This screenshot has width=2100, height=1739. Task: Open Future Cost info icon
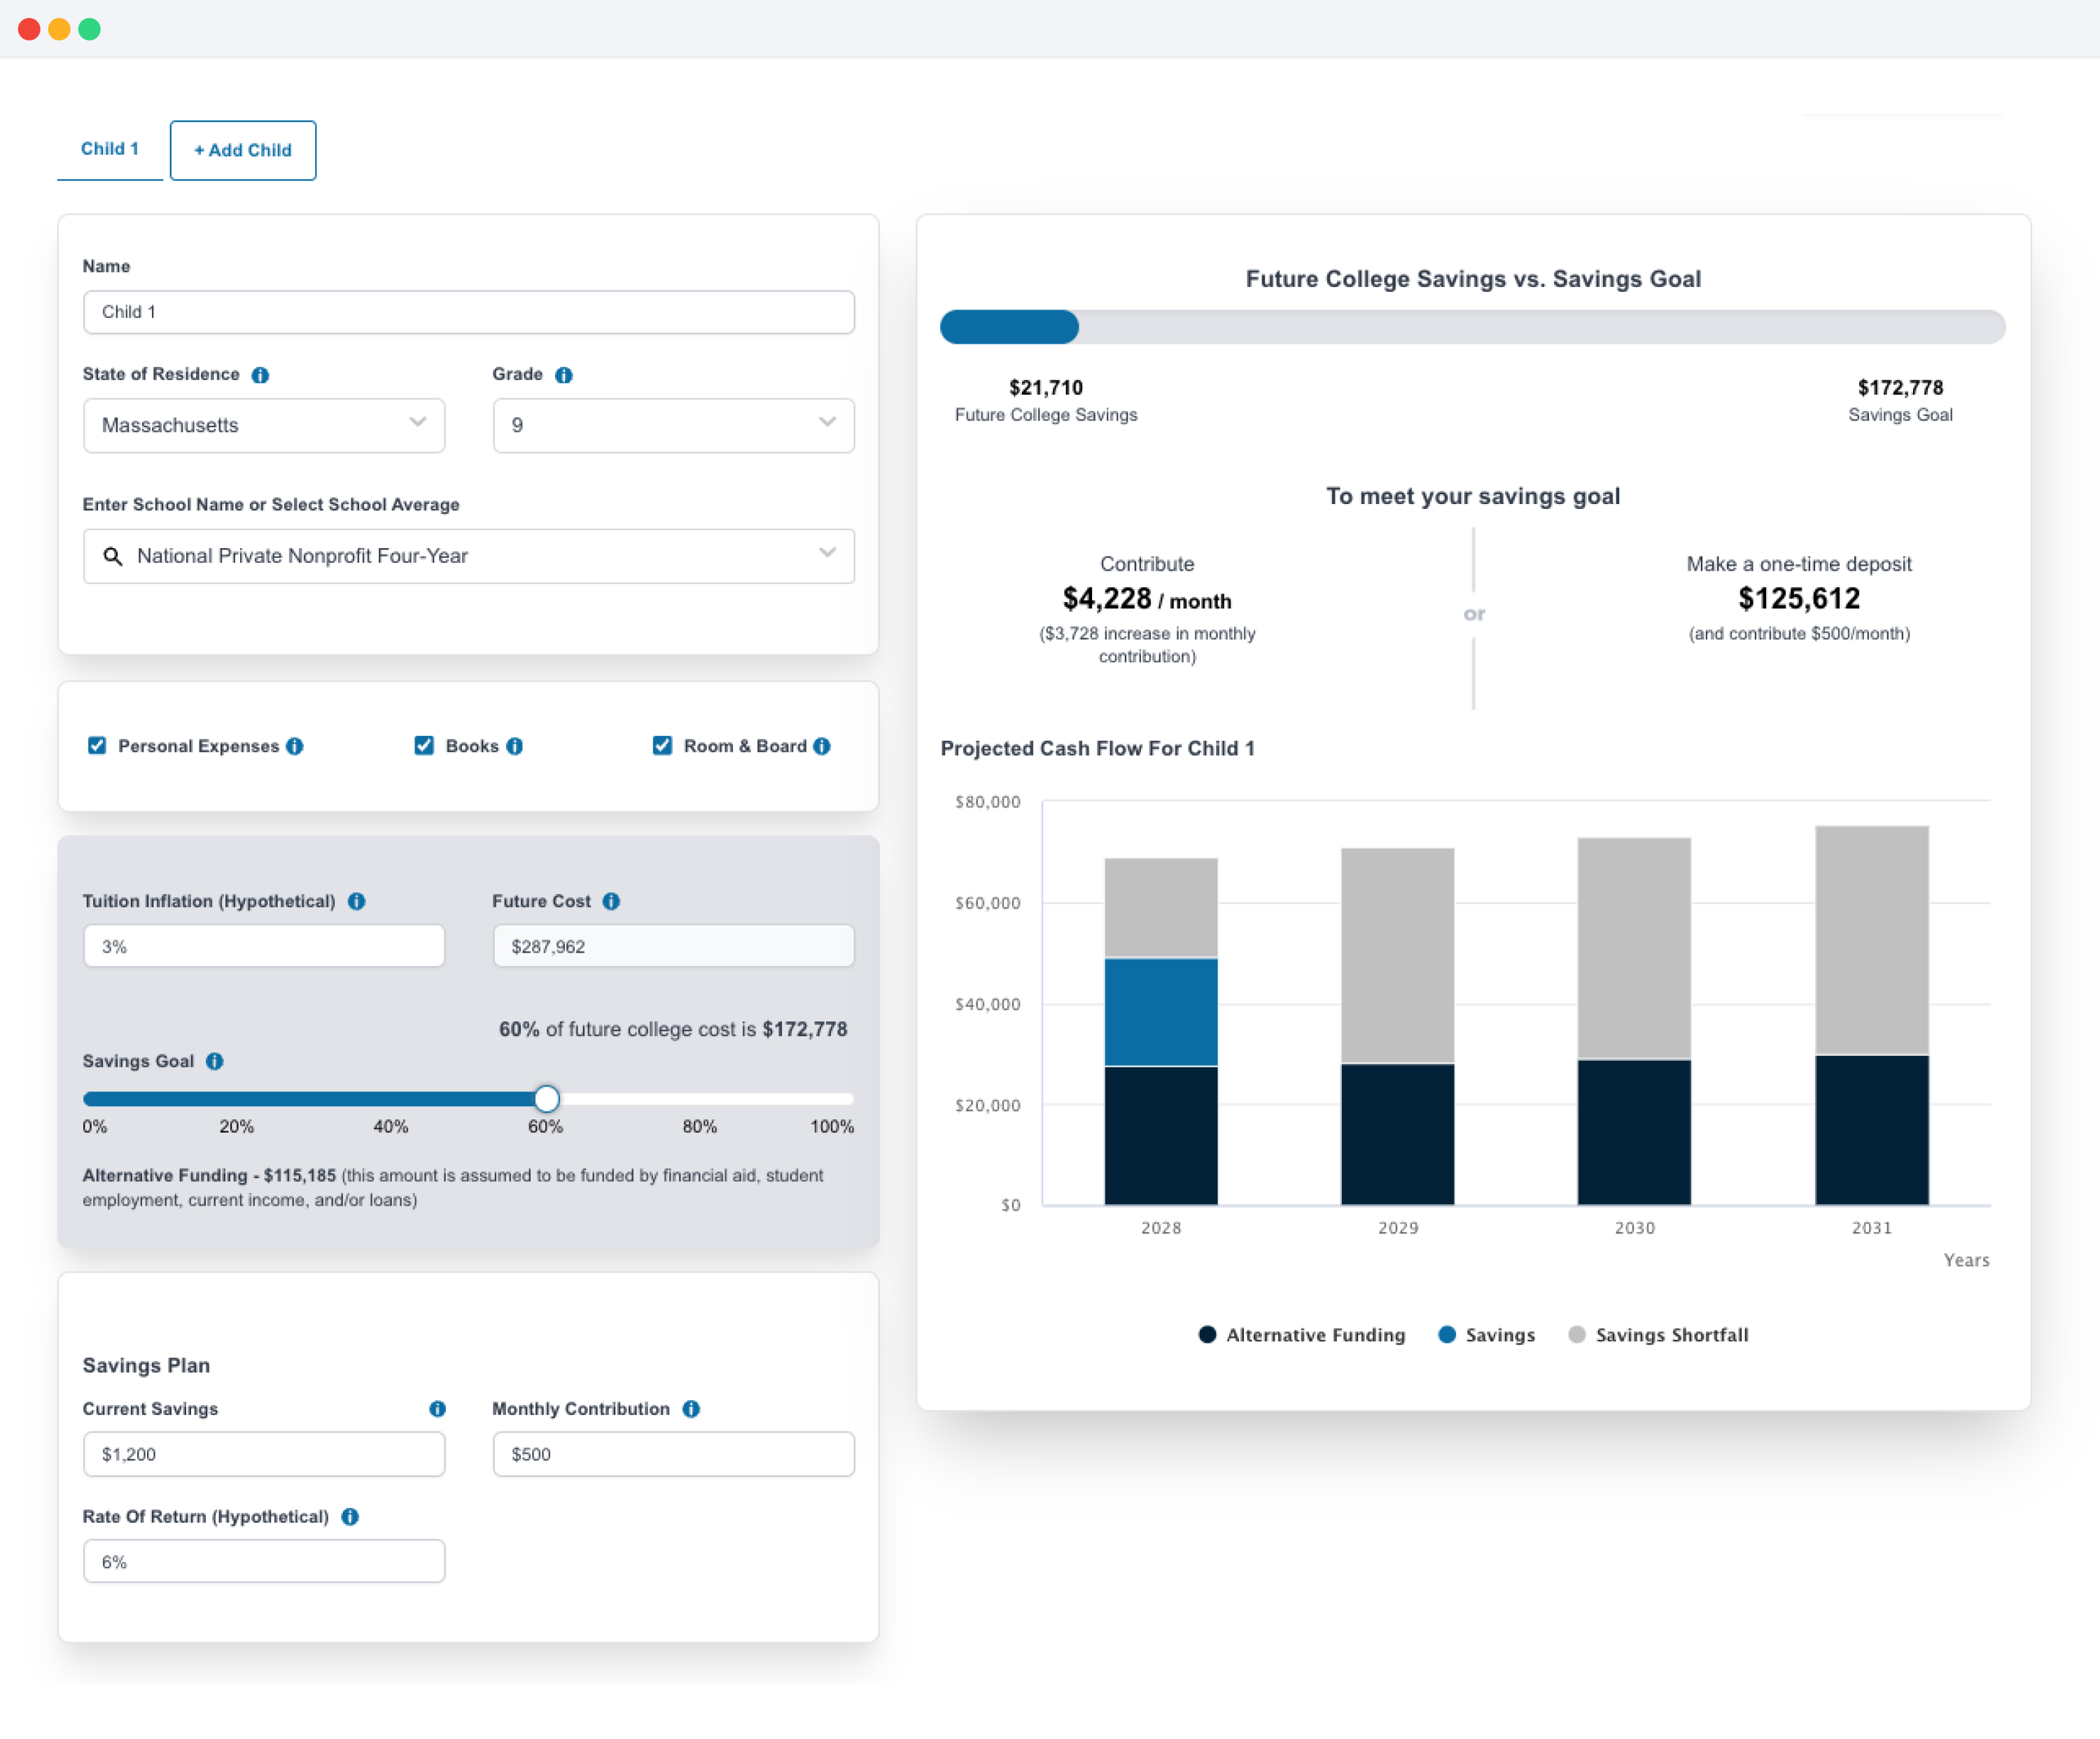click(x=612, y=901)
